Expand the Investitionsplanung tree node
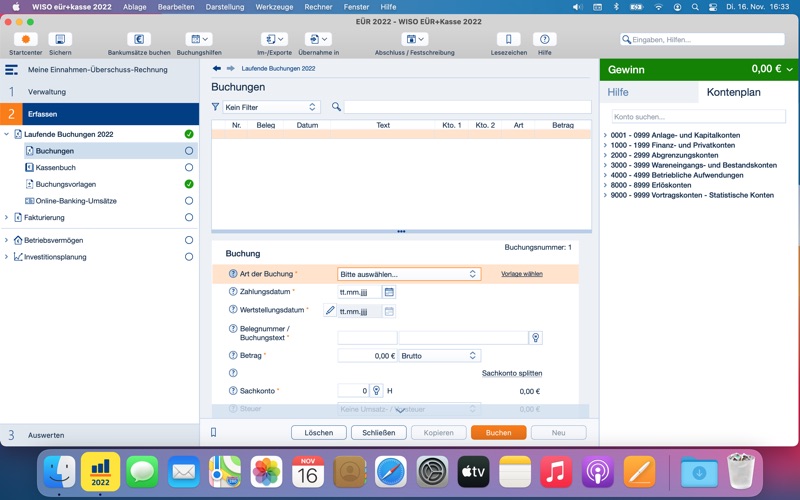Screen dimensions: 800x500 7,257
